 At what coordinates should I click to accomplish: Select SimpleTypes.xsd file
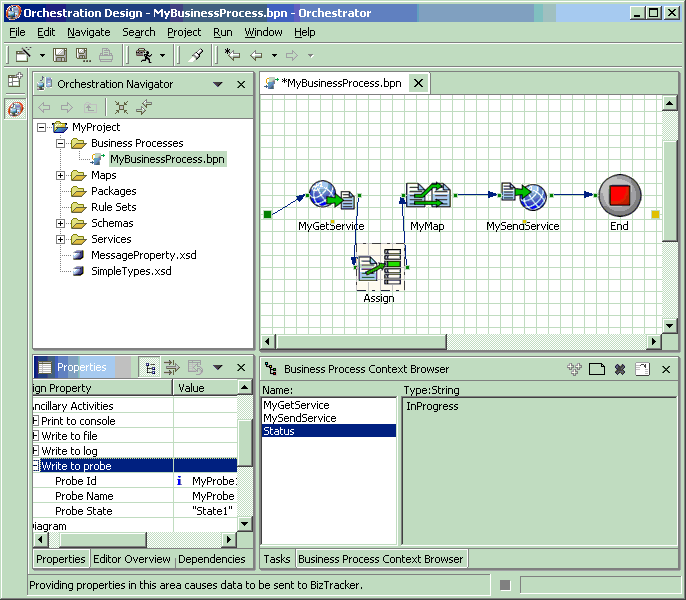point(131,271)
